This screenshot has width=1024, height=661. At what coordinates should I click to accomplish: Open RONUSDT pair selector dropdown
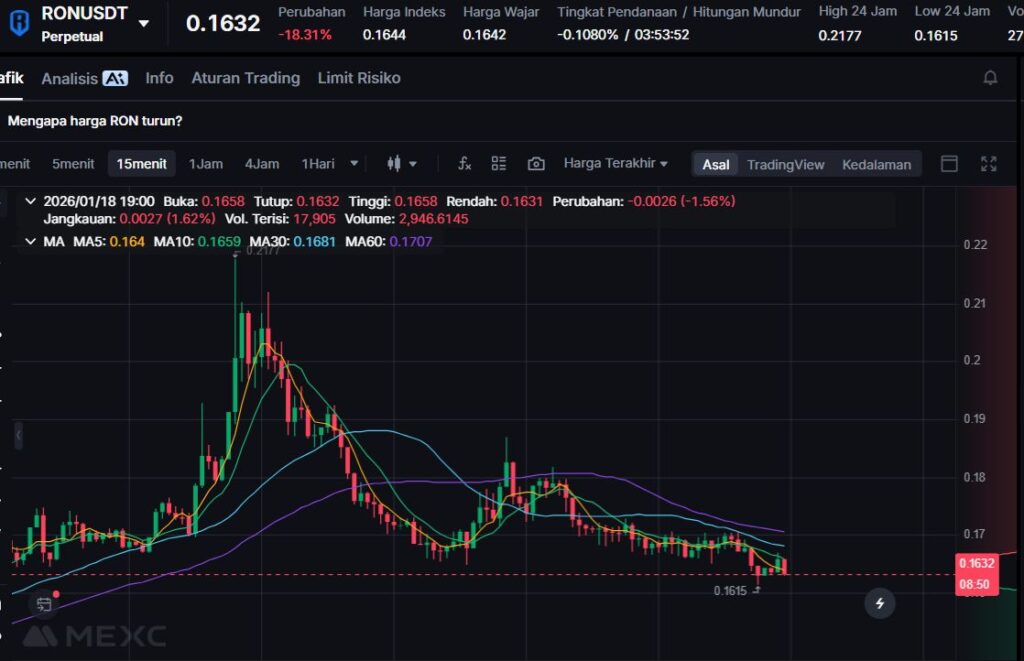tap(144, 23)
